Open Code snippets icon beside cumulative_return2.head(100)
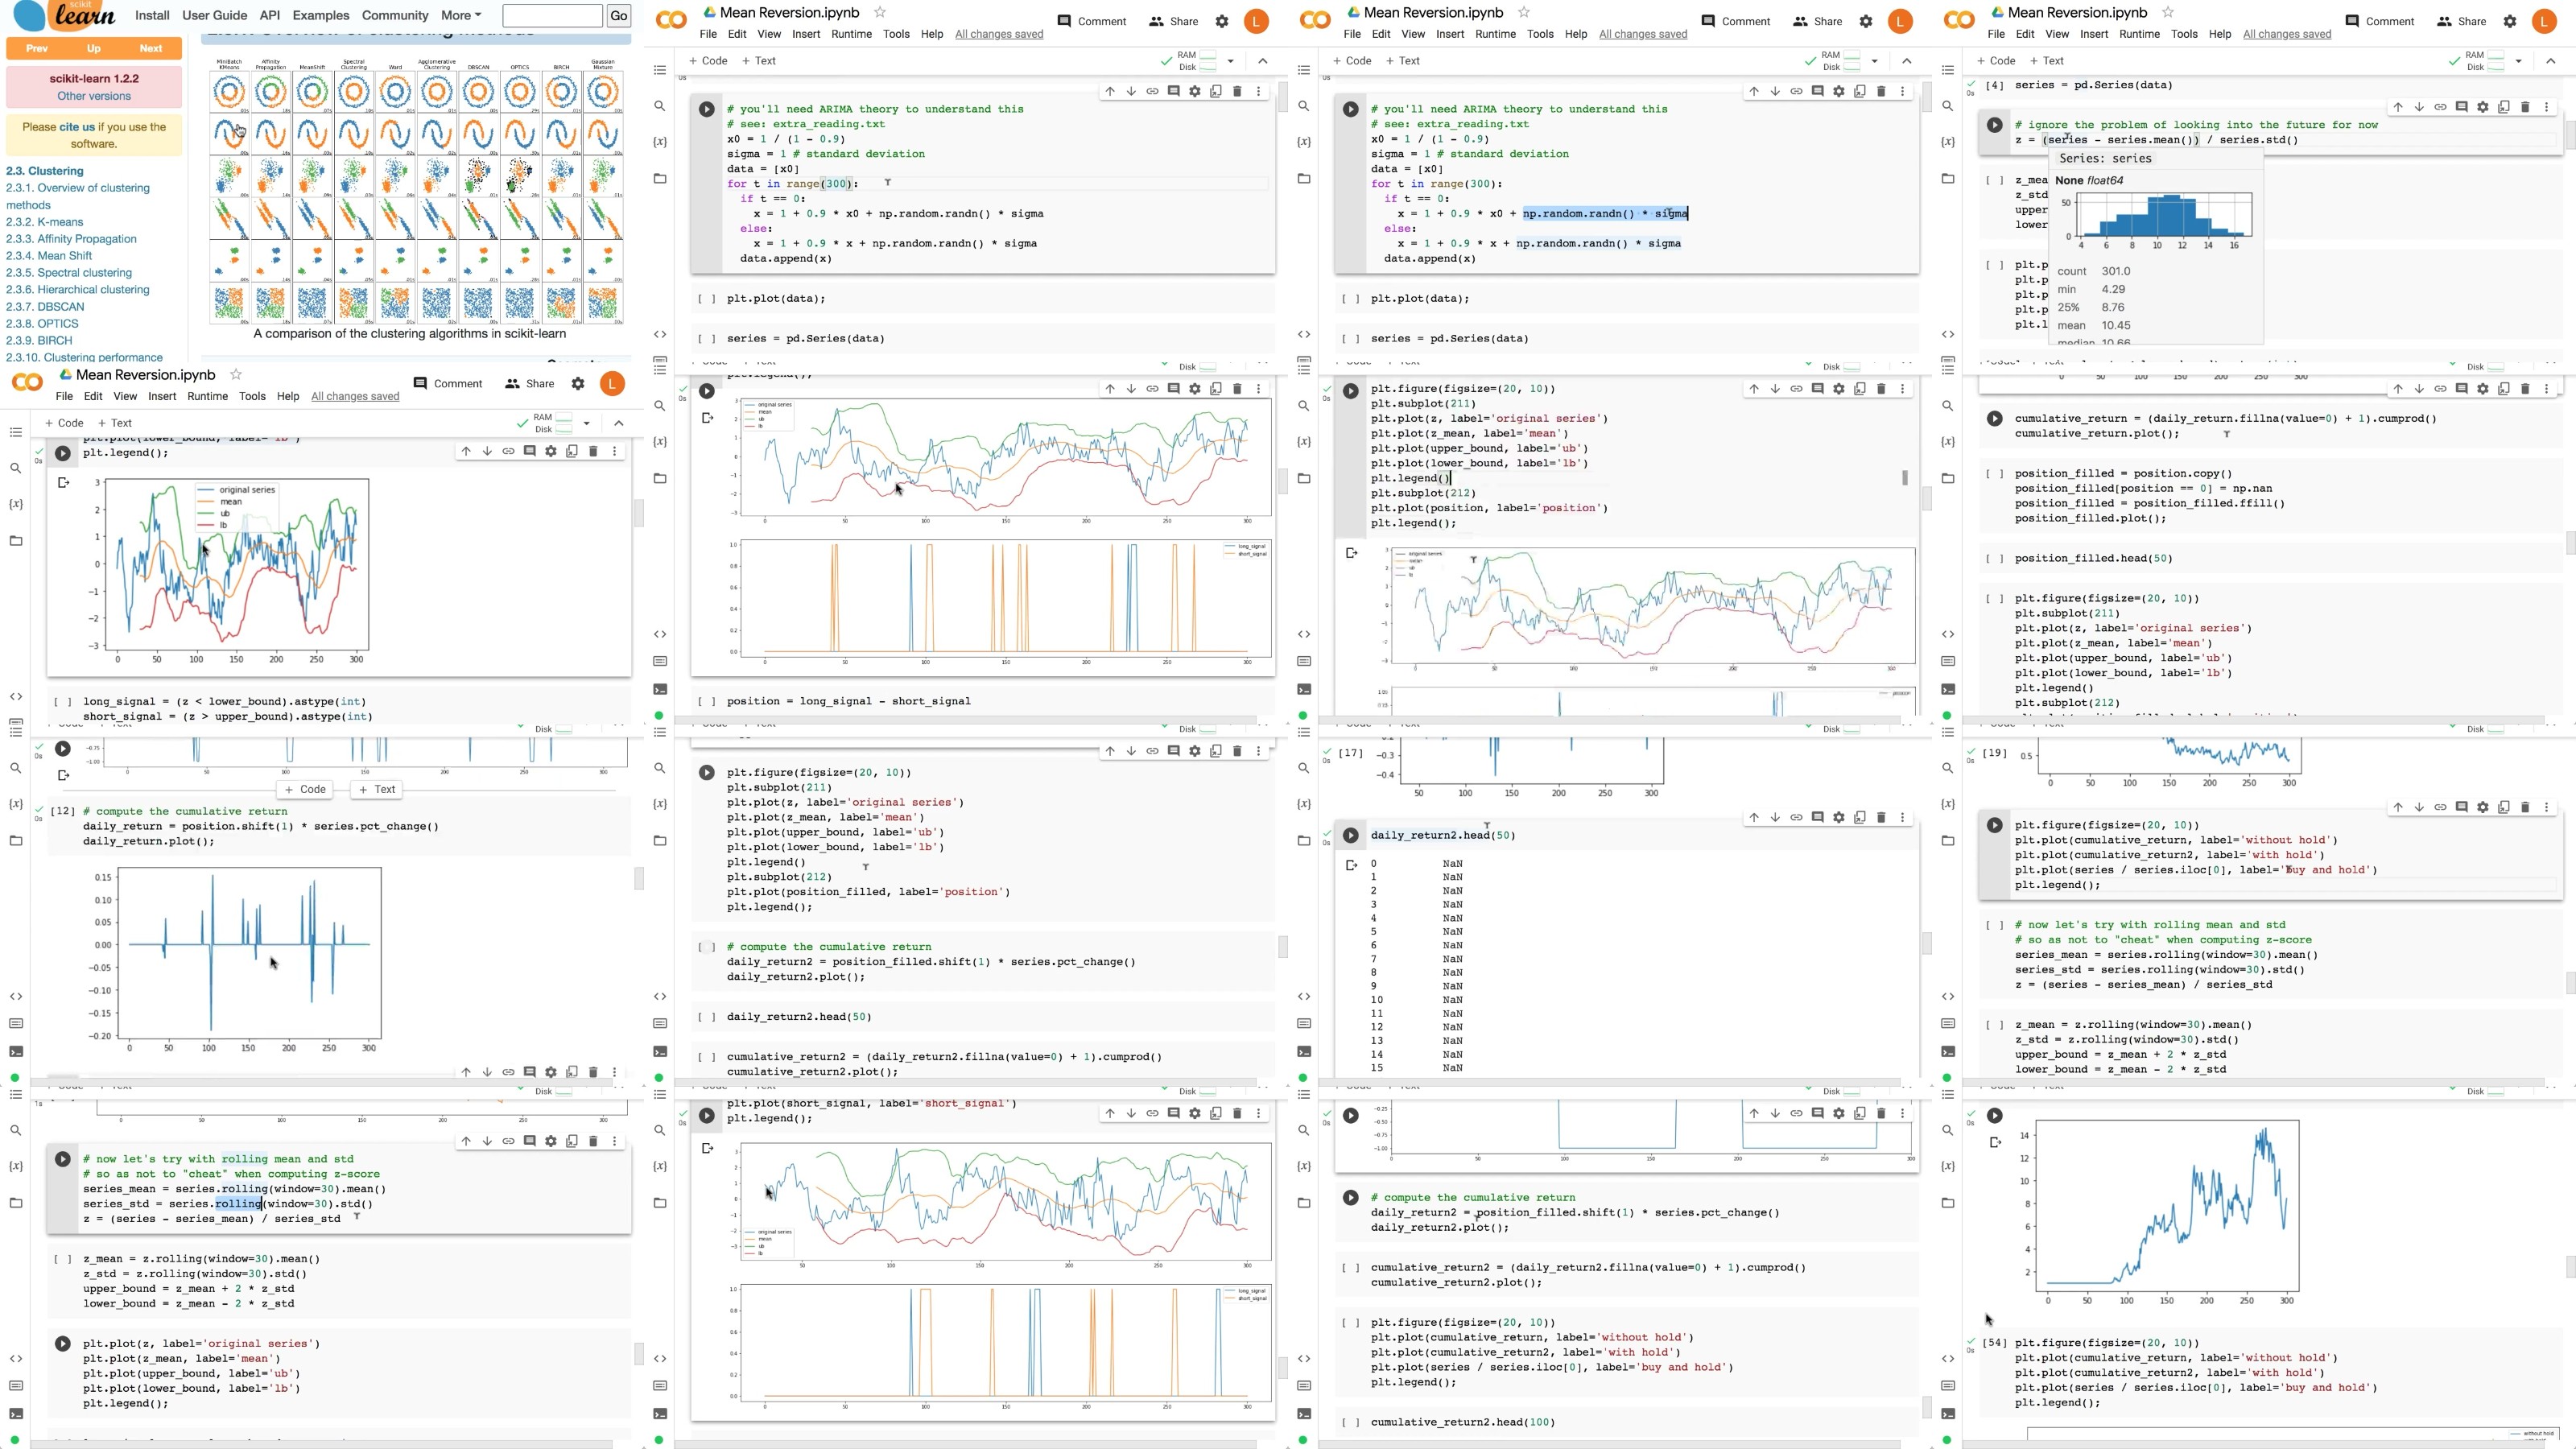 coord(1303,1358)
